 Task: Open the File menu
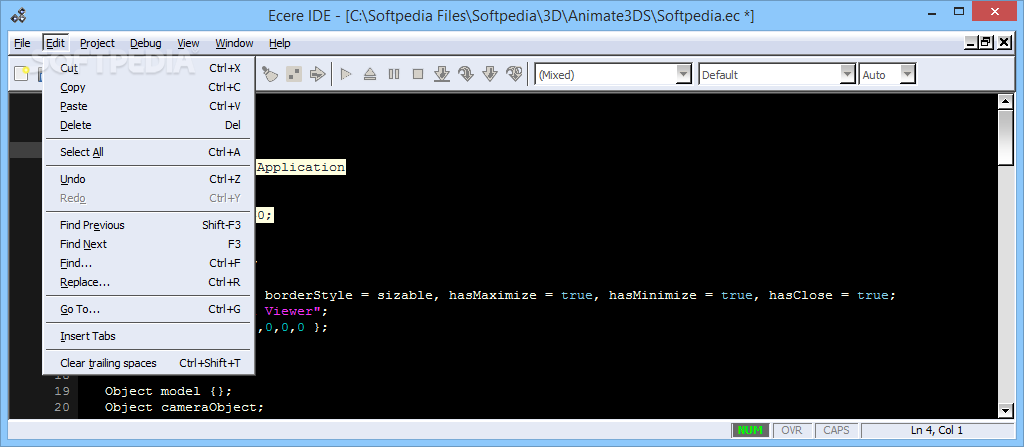point(22,43)
